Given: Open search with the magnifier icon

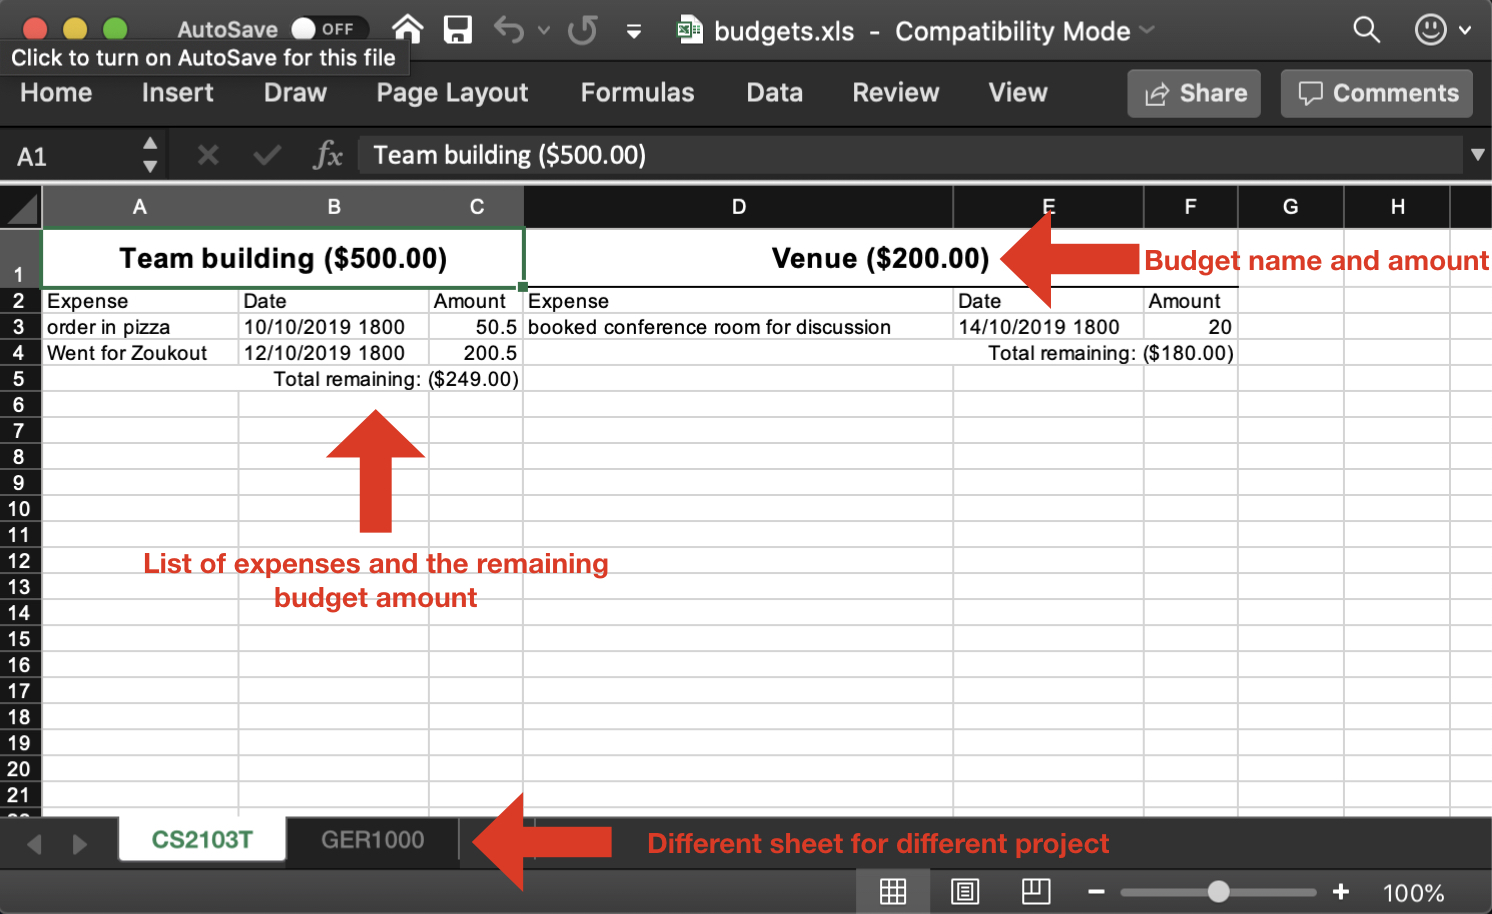Looking at the screenshot, I should [x=1366, y=30].
